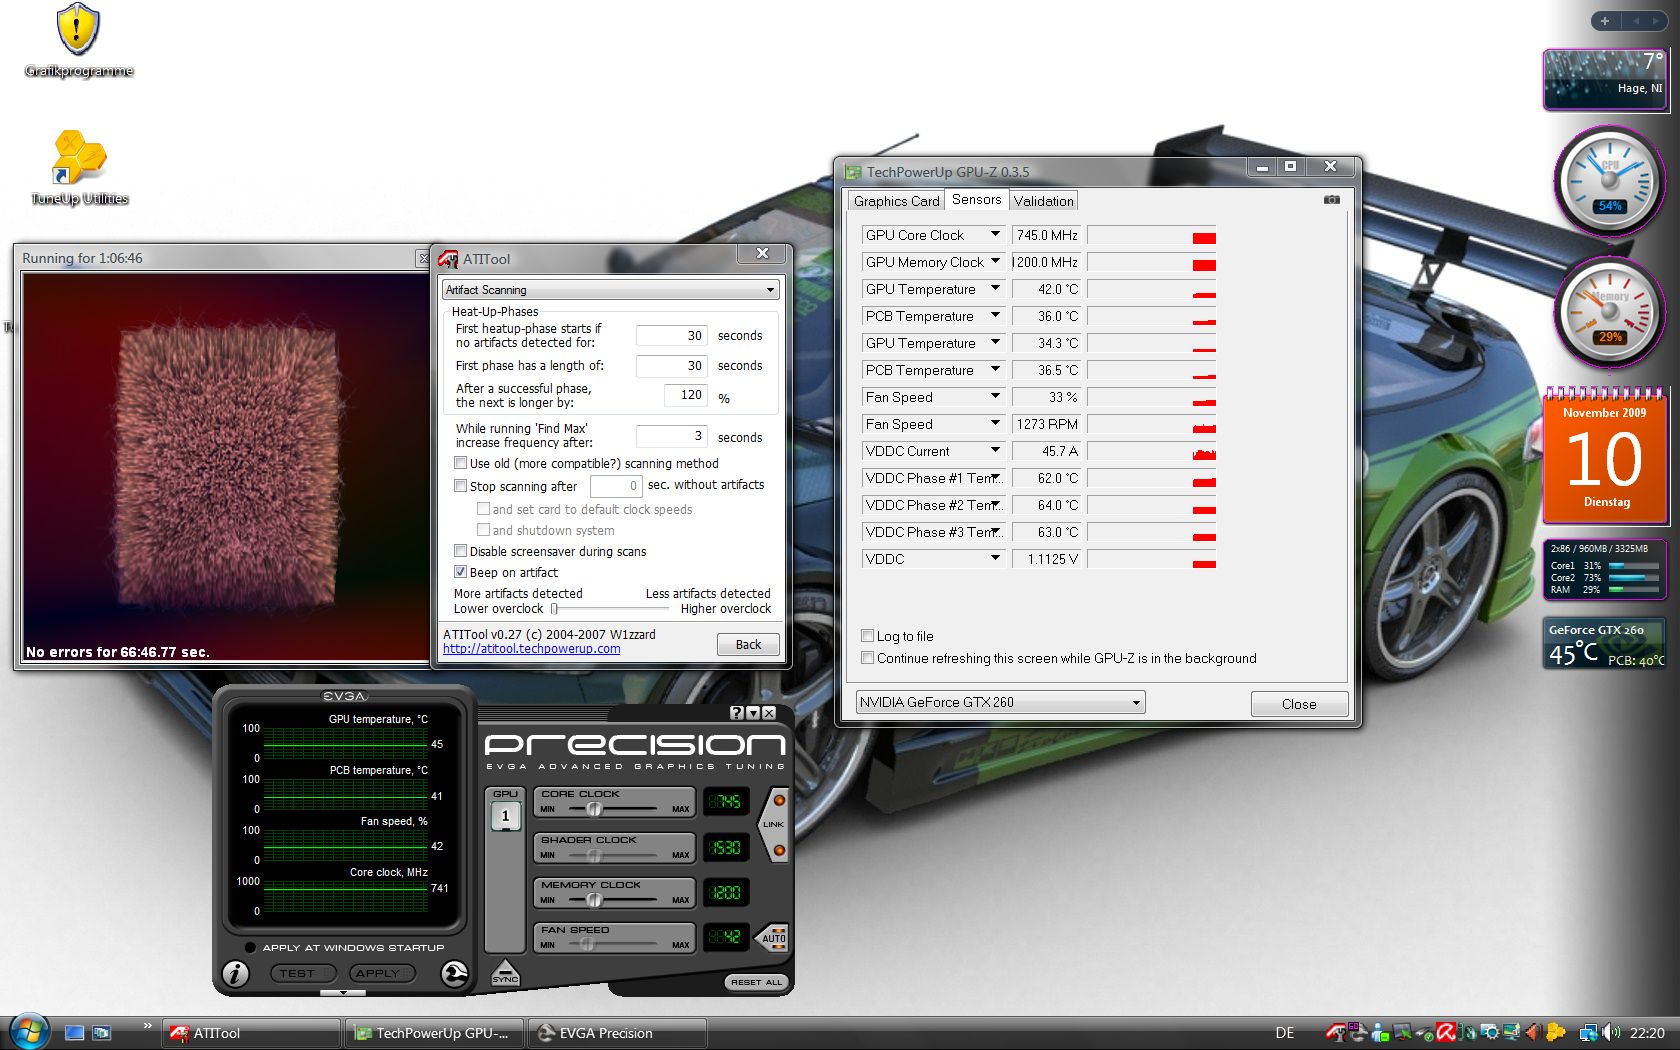Switch to the Graphics Card tab

pos(896,201)
